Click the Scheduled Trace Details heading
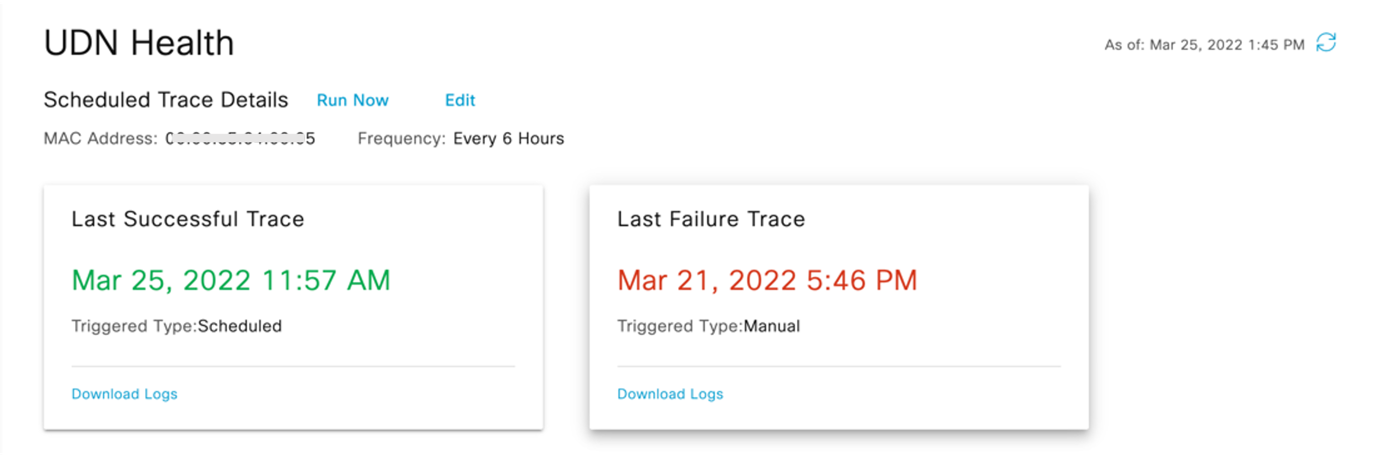Screen dimensions: 1381x461 [x=166, y=100]
